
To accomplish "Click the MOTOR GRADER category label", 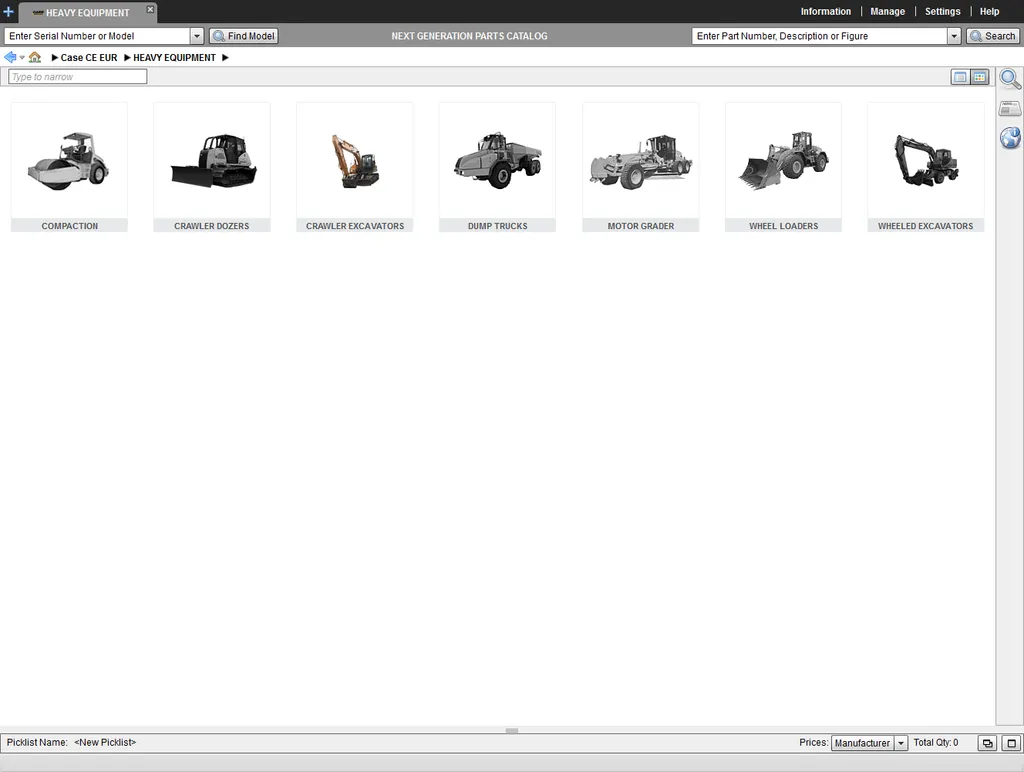I will tap(641, 226).
